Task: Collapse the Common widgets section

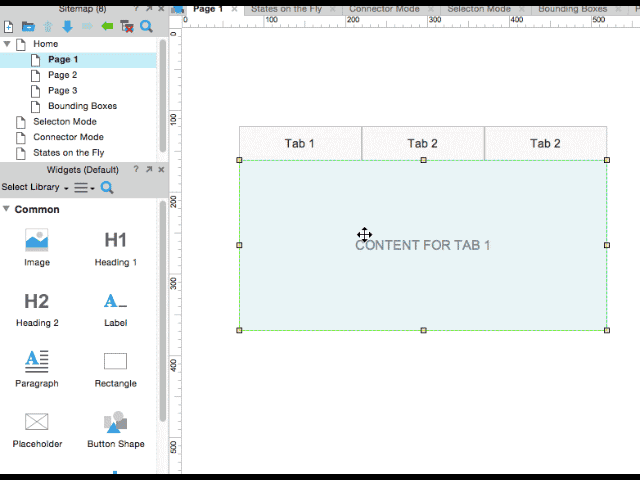Action: point(6,209)
